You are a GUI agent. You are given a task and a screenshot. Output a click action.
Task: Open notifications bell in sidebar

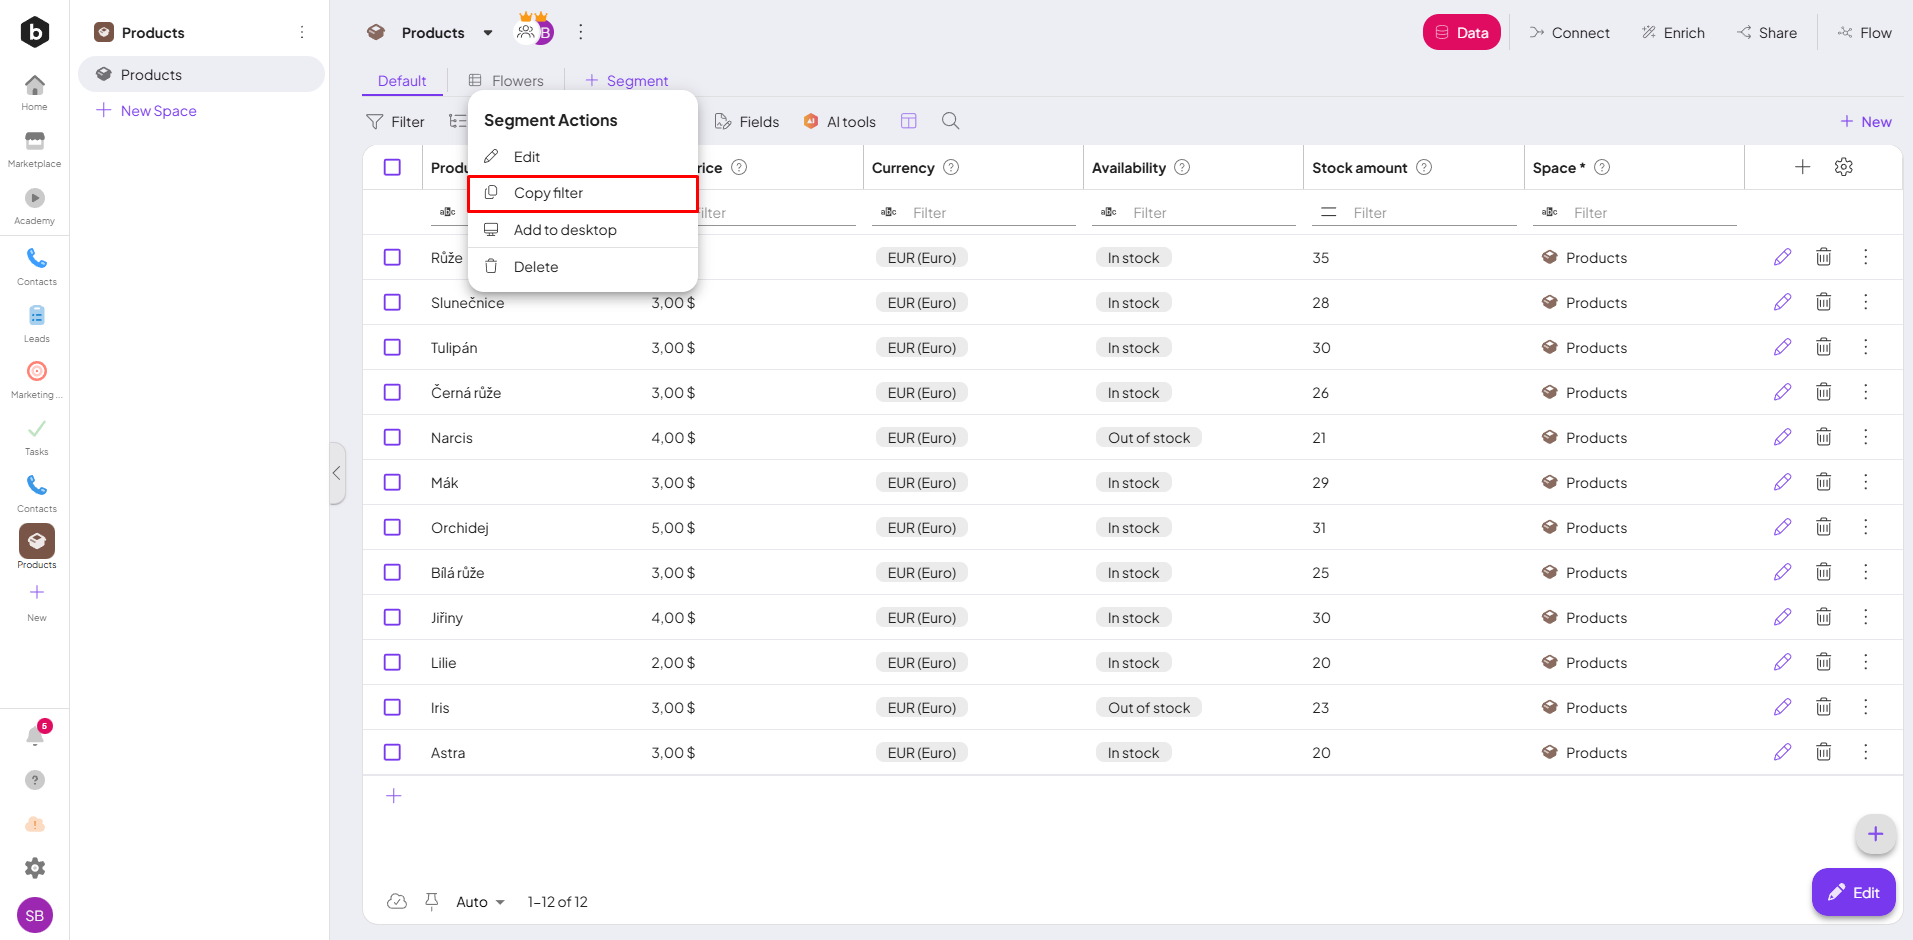click(x=35, y=737)
